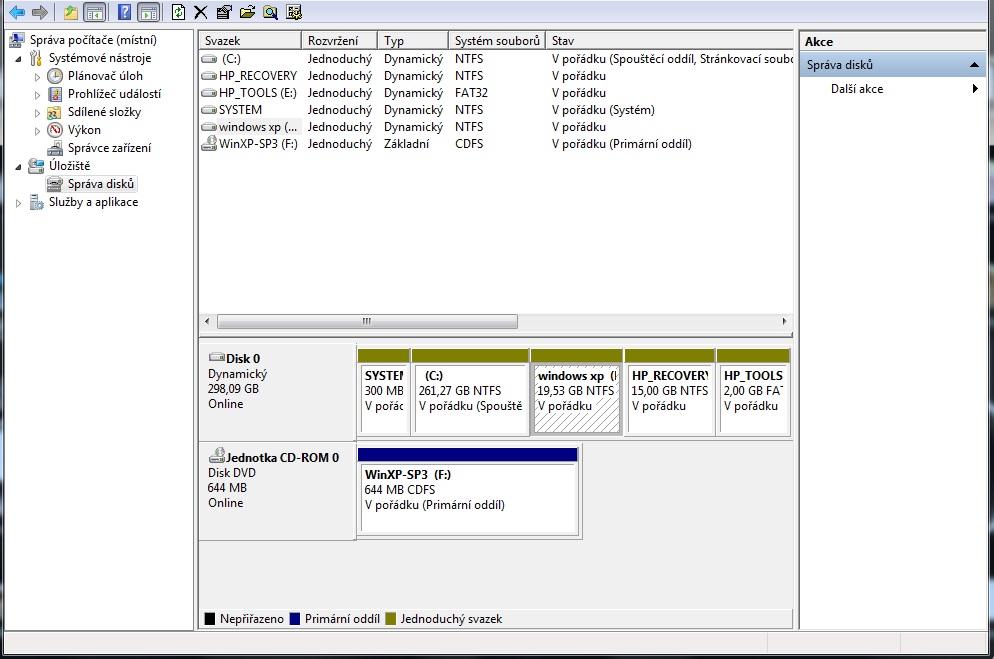Open Help with the question mark icon

(x=125, y=12)
